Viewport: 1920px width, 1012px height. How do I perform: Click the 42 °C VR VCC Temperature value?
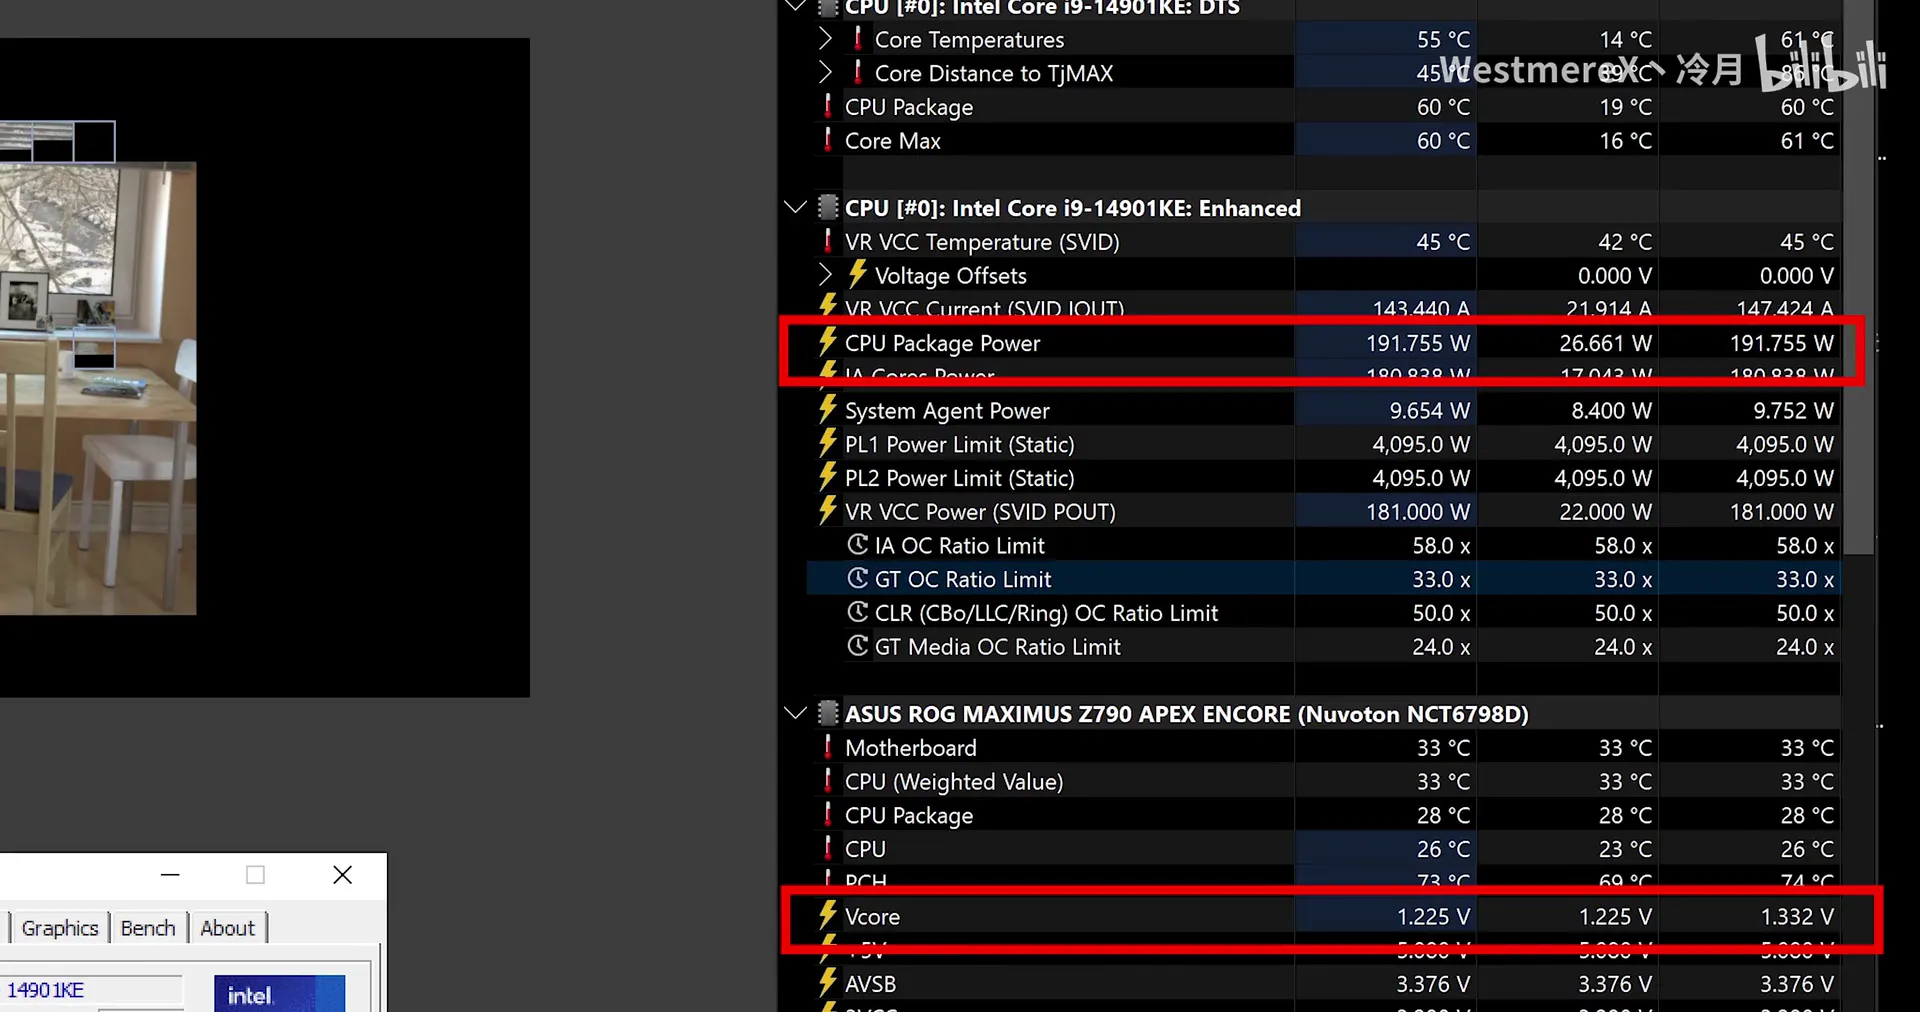(x=1626, y=242)
